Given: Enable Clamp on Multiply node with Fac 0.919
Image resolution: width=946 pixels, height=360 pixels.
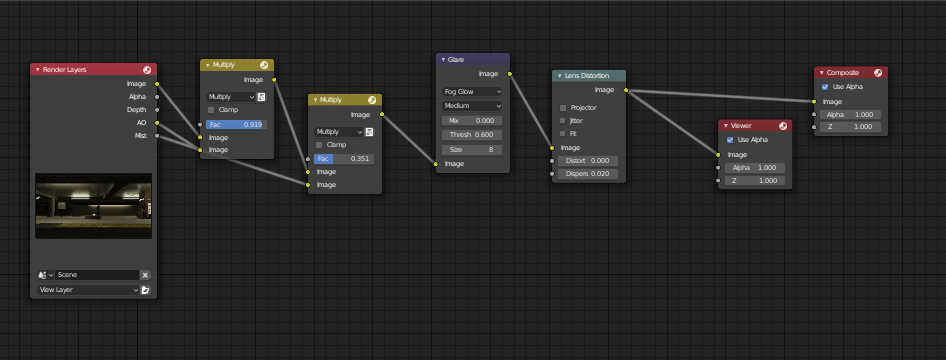Looking at the screenshot, I should (211, 110).
